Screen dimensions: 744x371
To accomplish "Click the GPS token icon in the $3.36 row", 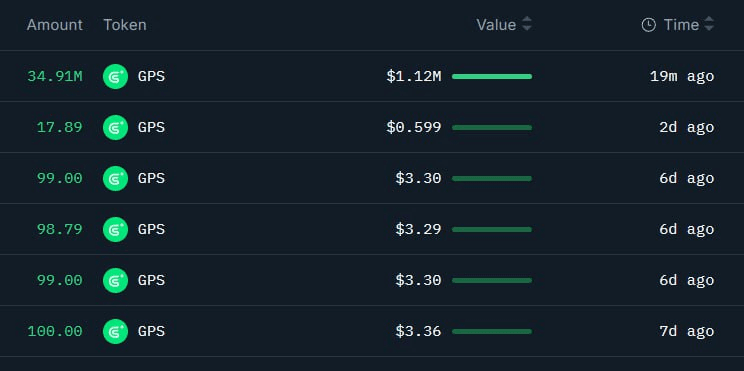I will [115, 331].
